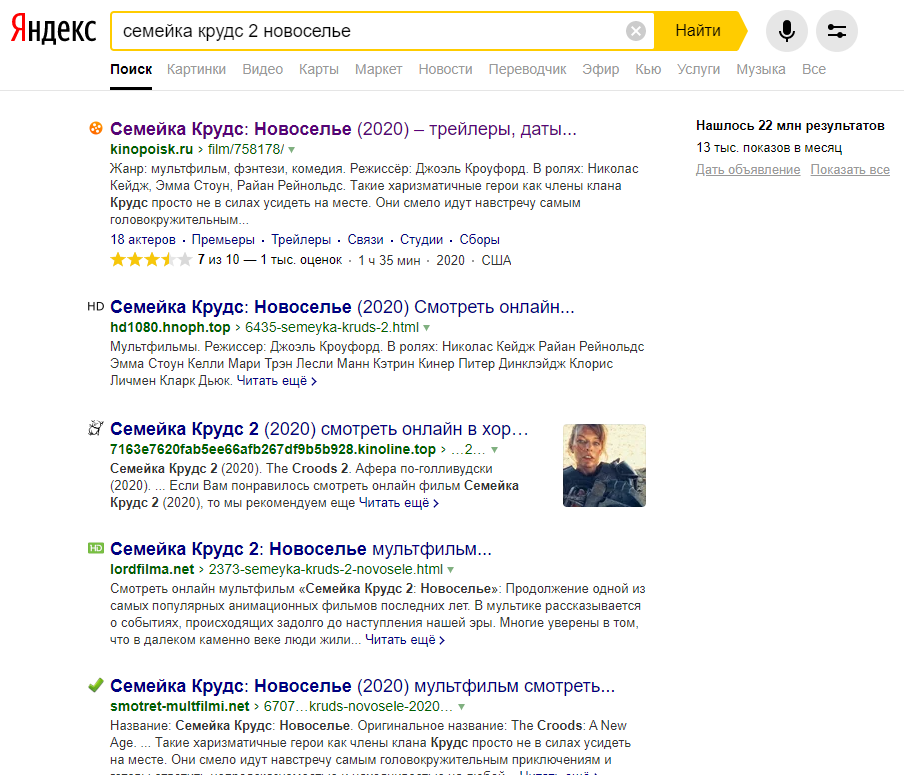
Task: Click the Найти search button
Action: (x=698, y=31)
